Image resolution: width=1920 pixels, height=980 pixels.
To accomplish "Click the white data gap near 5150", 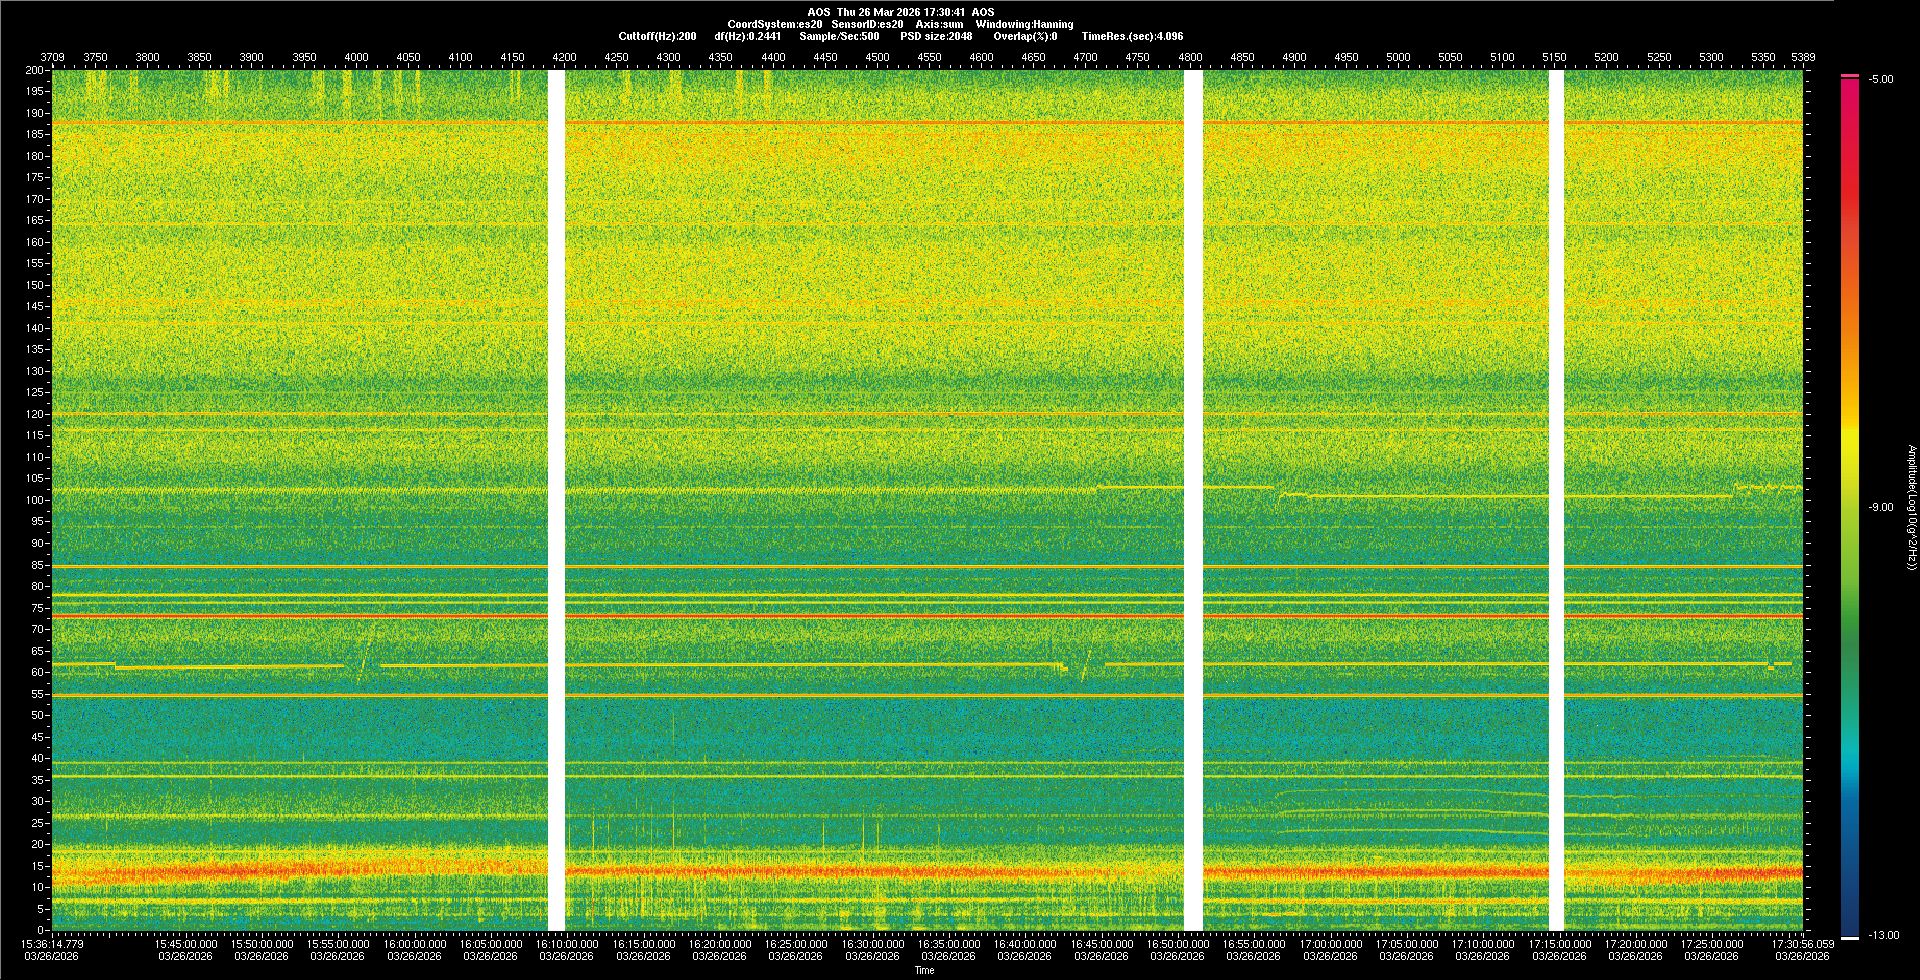I will [1556, 500].
